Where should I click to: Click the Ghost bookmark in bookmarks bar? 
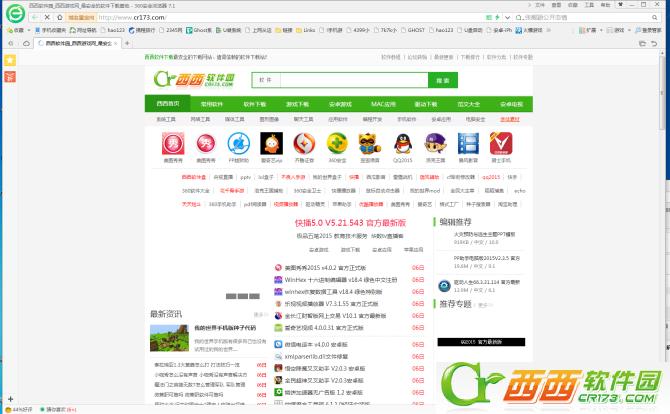point(199,30)
